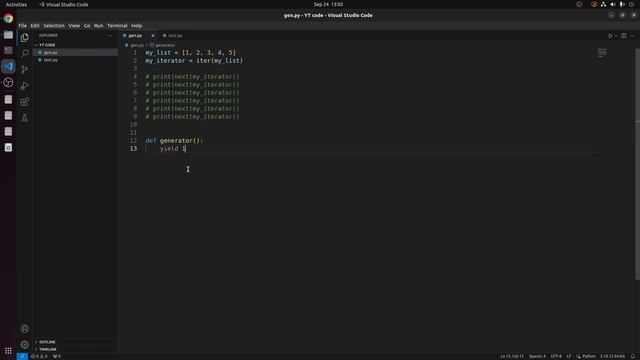Open the volume speaker icon in system tray
Image resolution: width=640 pixels, height=360 pixels.
613,4
